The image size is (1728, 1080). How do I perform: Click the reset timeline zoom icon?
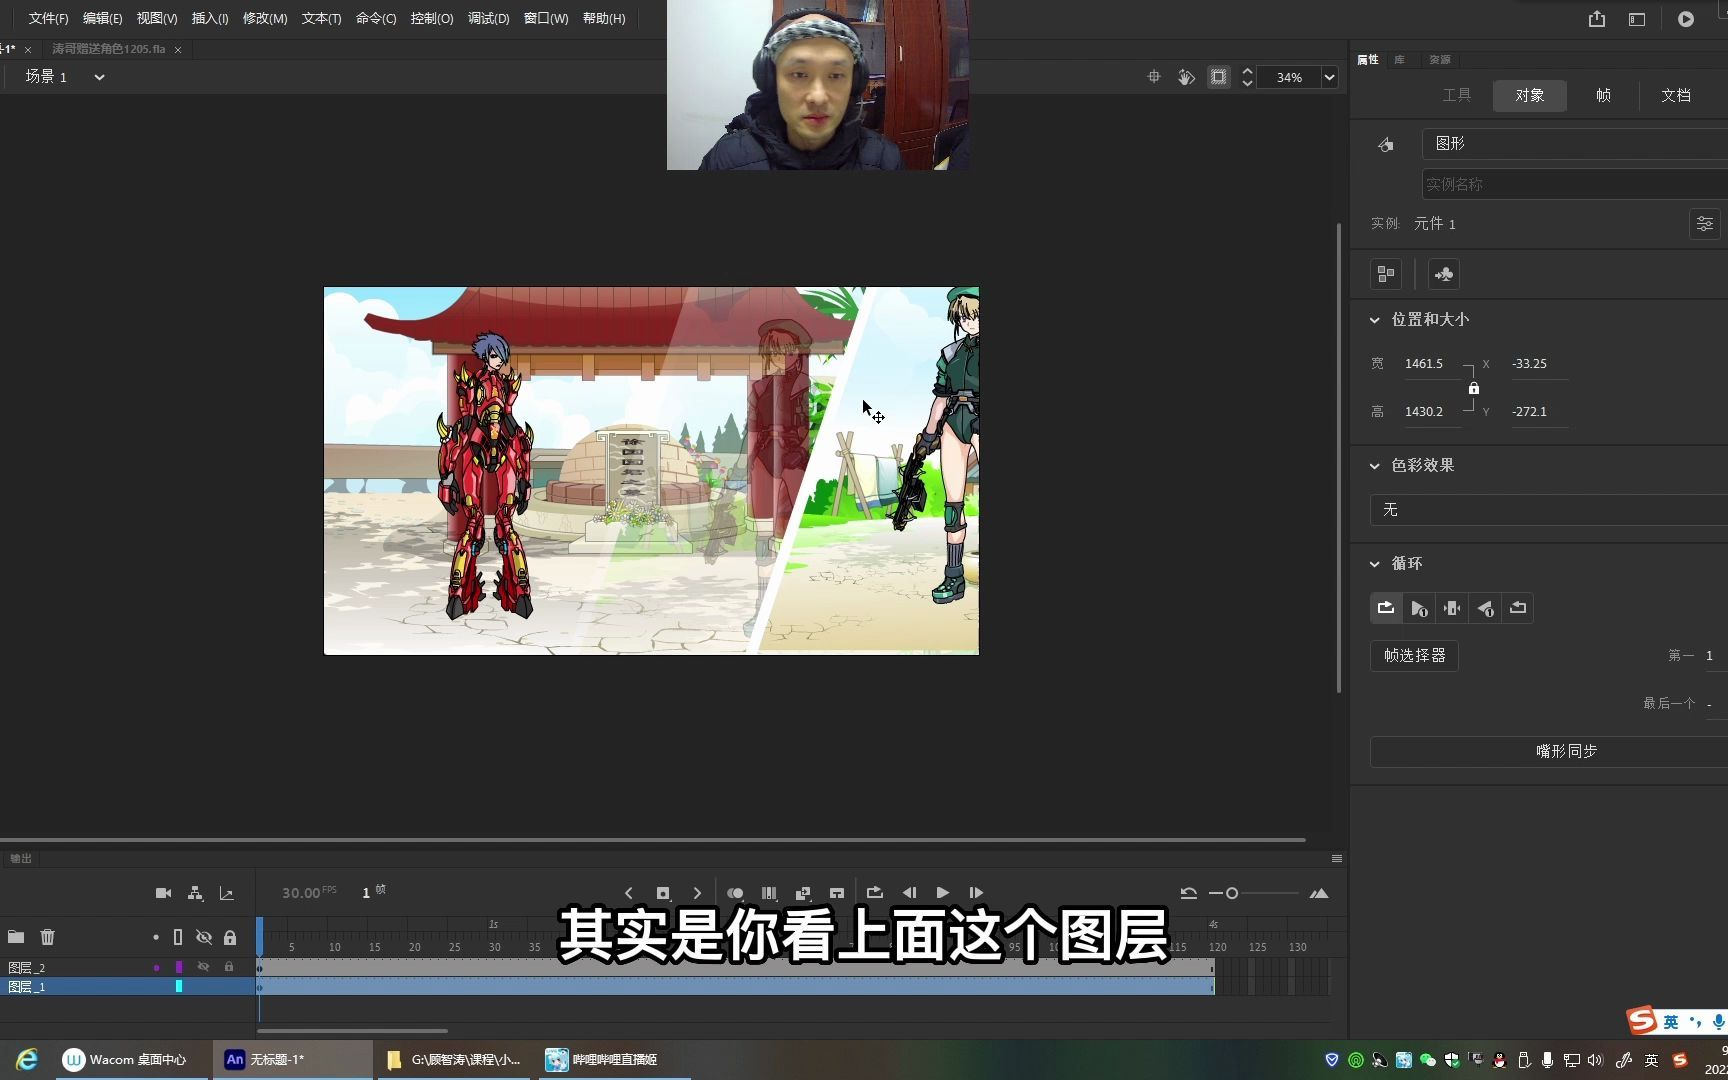tap(1189, 893)
